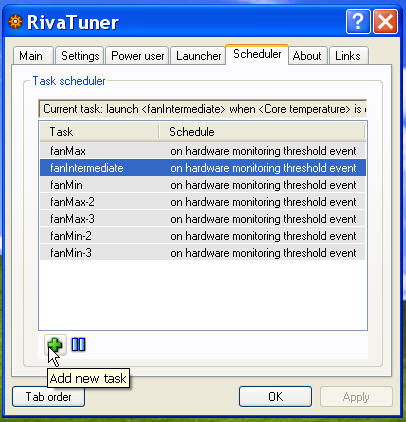Open the Settings tab
The height and width of the screenshot is (422, 406).
click(80, 56)
